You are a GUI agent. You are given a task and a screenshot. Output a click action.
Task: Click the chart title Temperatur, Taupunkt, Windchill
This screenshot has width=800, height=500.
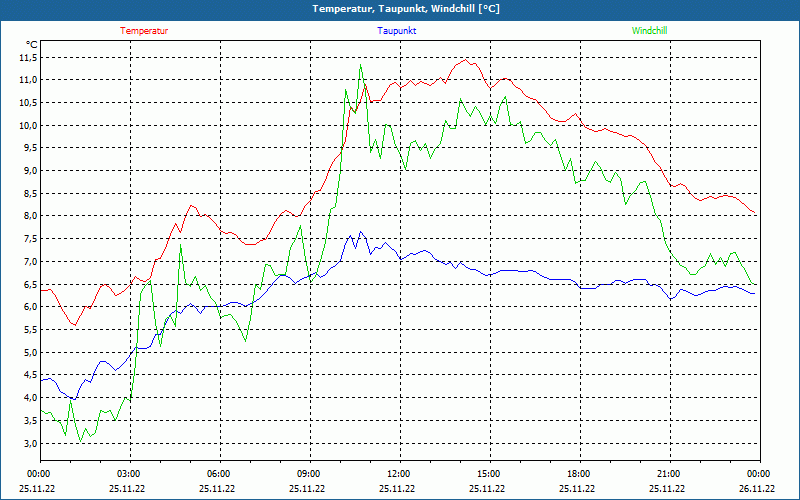406,9
